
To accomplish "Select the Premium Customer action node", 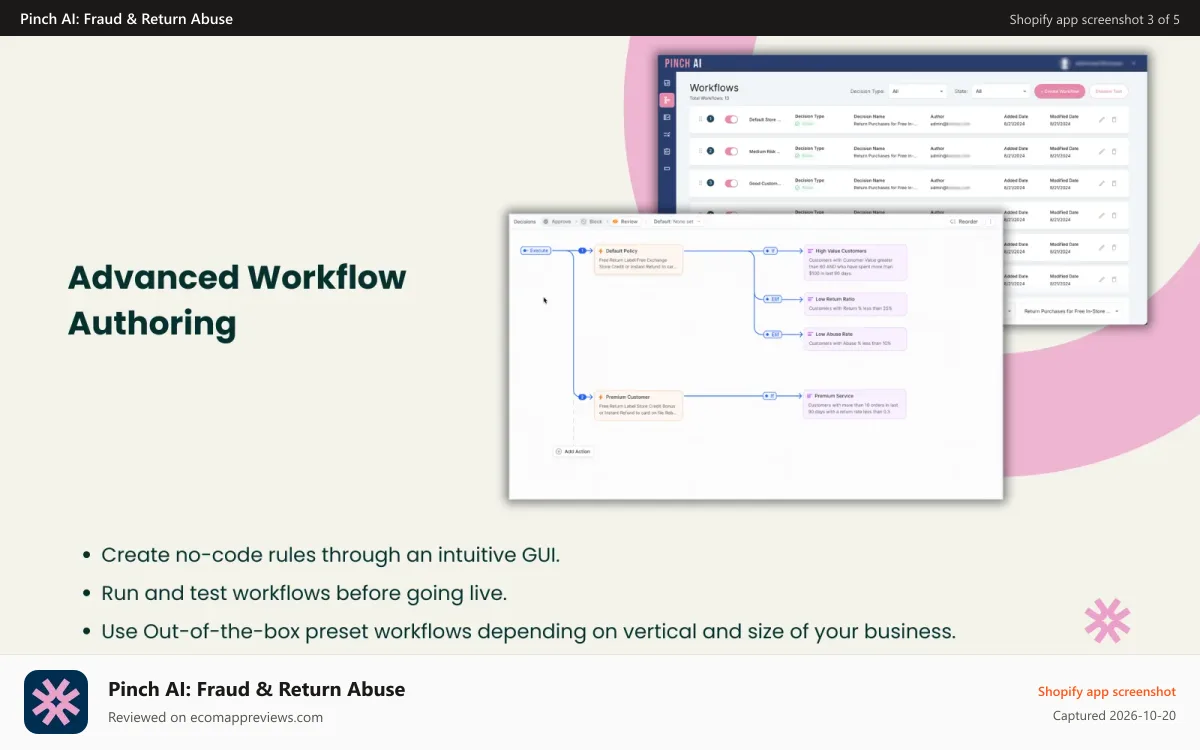I will click(639, 405).
